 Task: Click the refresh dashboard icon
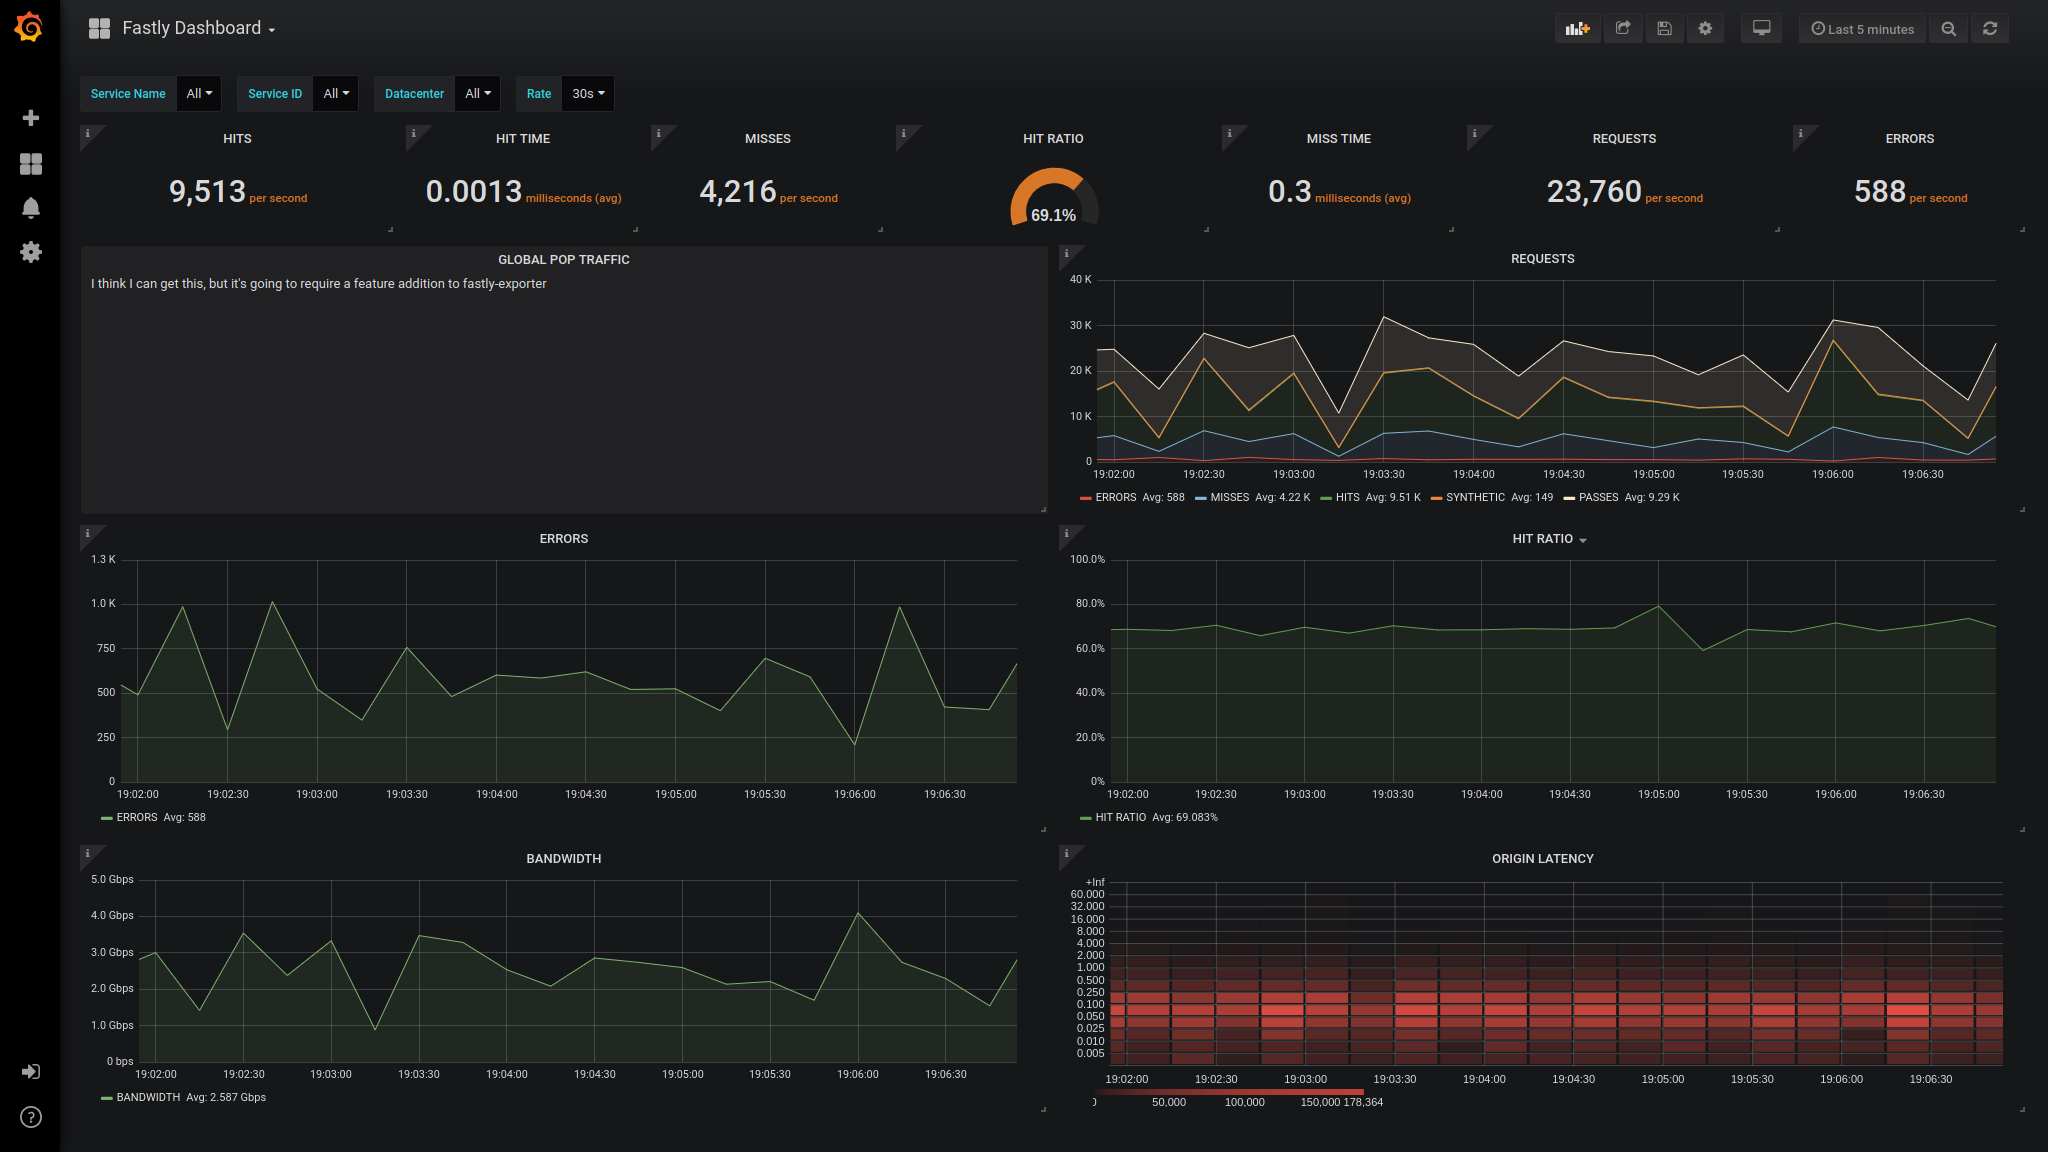[x=1990, y=29]
